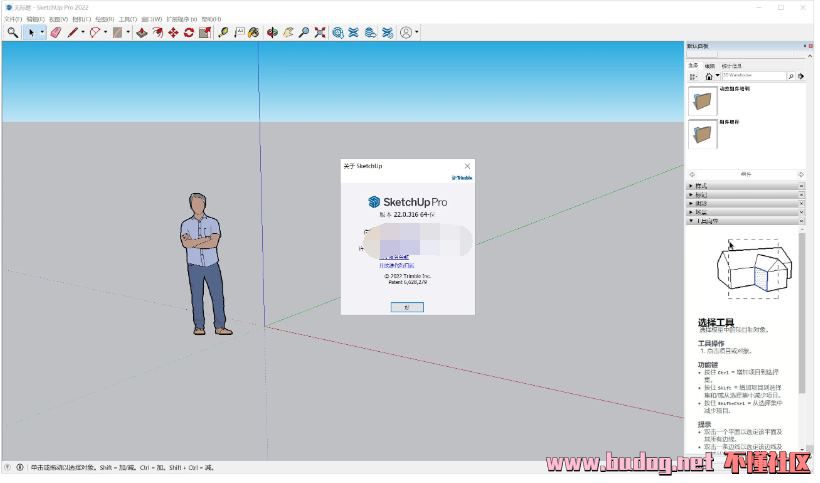Select the Offset tool
Viewport: 820px width, 483px height.
coord(157,32)
